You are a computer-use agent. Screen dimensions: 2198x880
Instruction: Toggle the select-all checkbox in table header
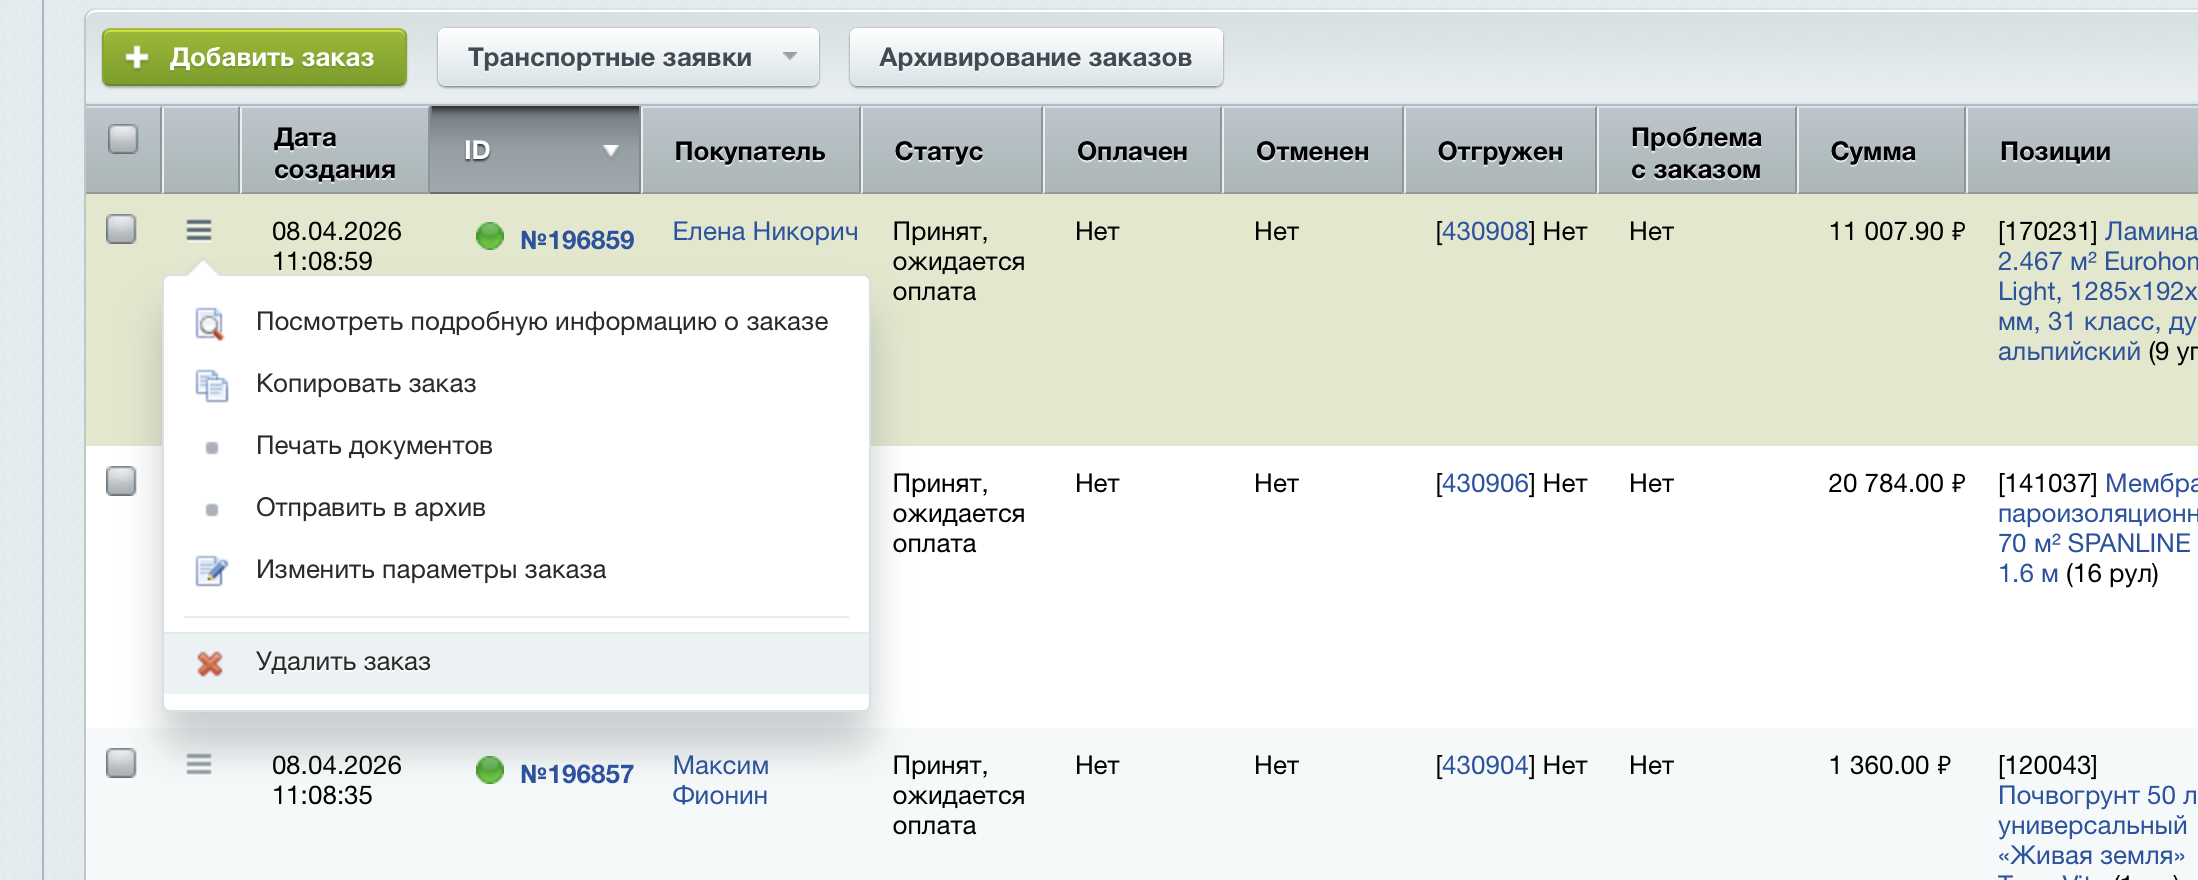(123, 139)
